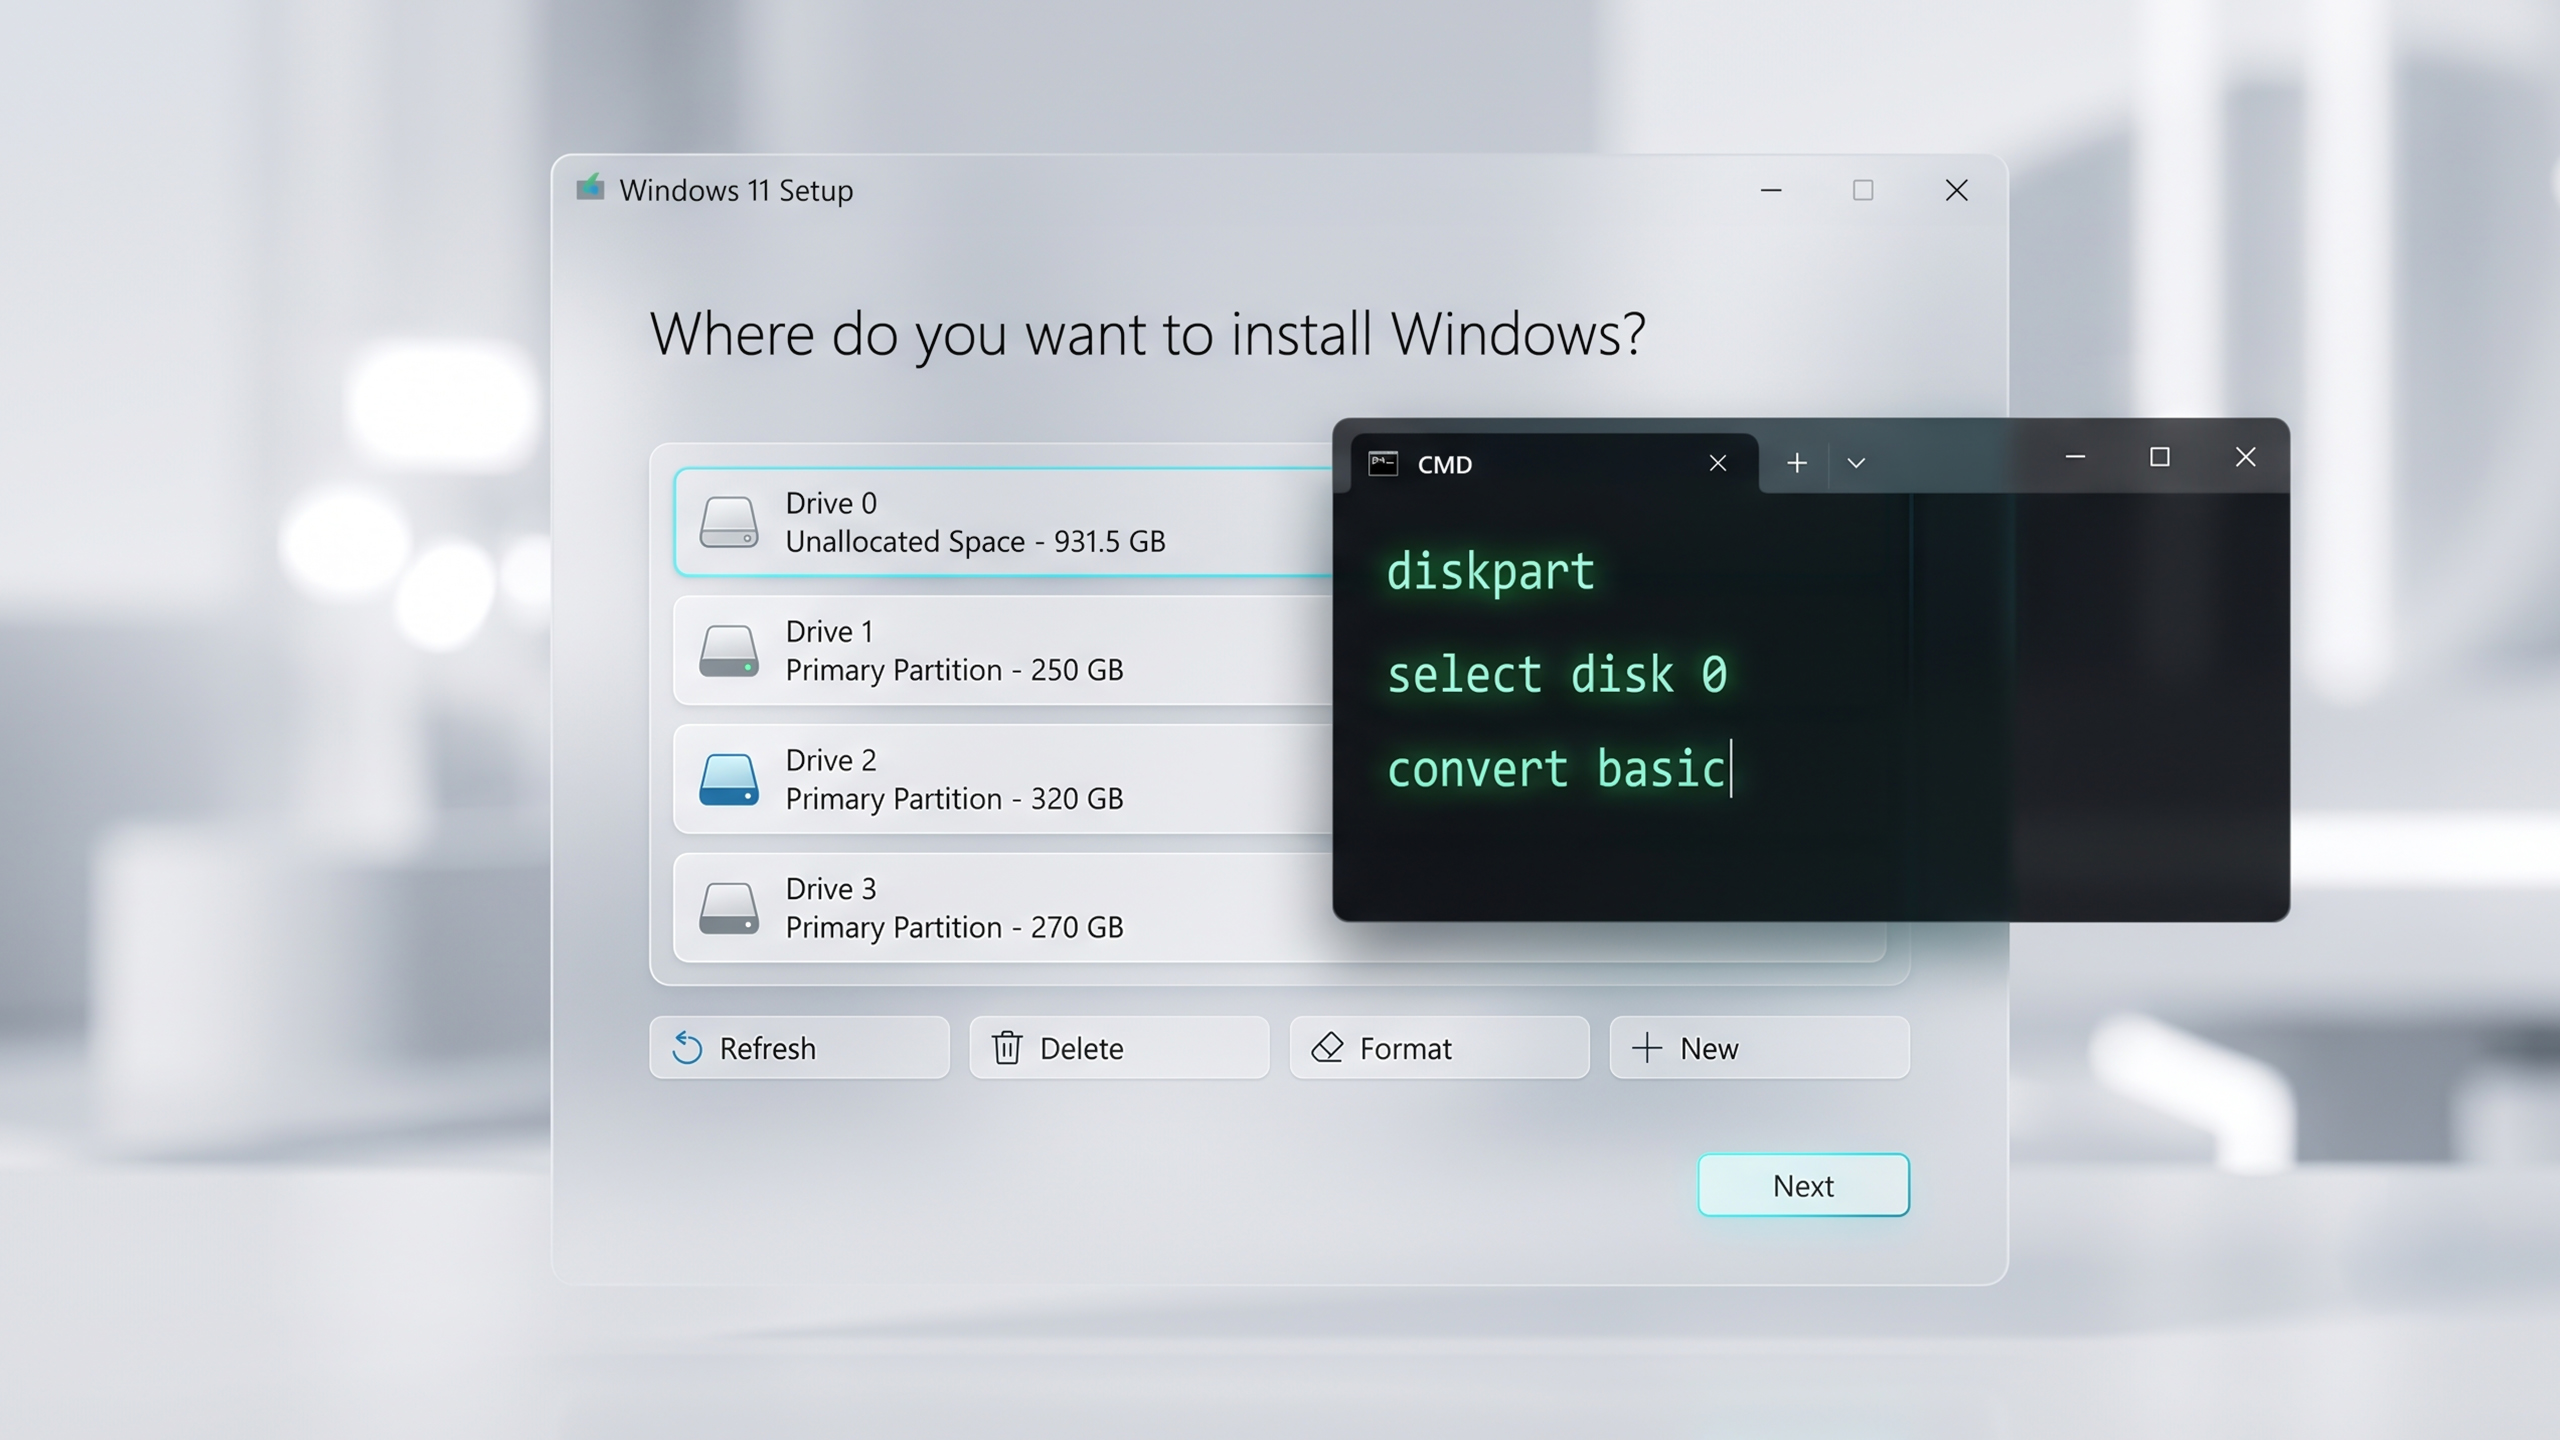The width and height of the screenshot is (2560, 1440).
Task: Expand the CMD tab dropdown chevron
Action: tap(1856, 462)
